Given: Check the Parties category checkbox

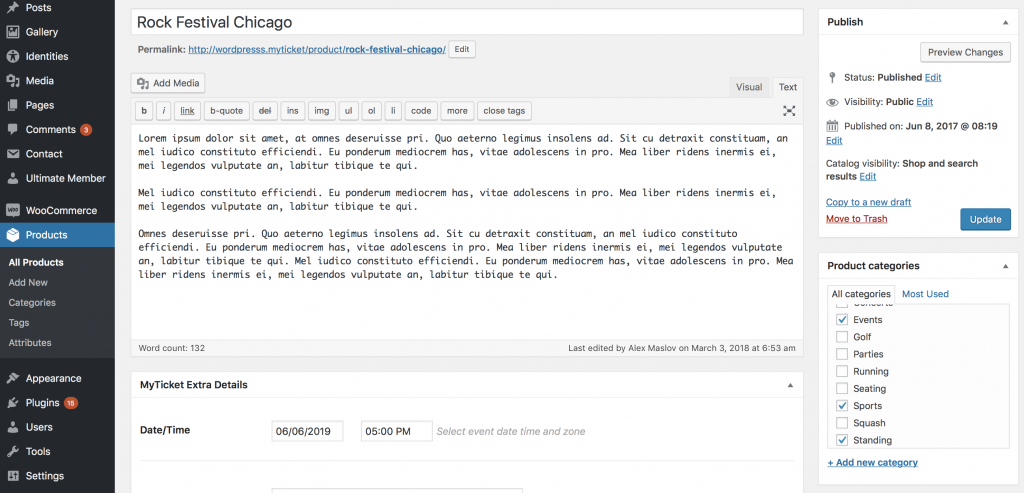Looking at the screenshot, I should (x=842, y=354).
